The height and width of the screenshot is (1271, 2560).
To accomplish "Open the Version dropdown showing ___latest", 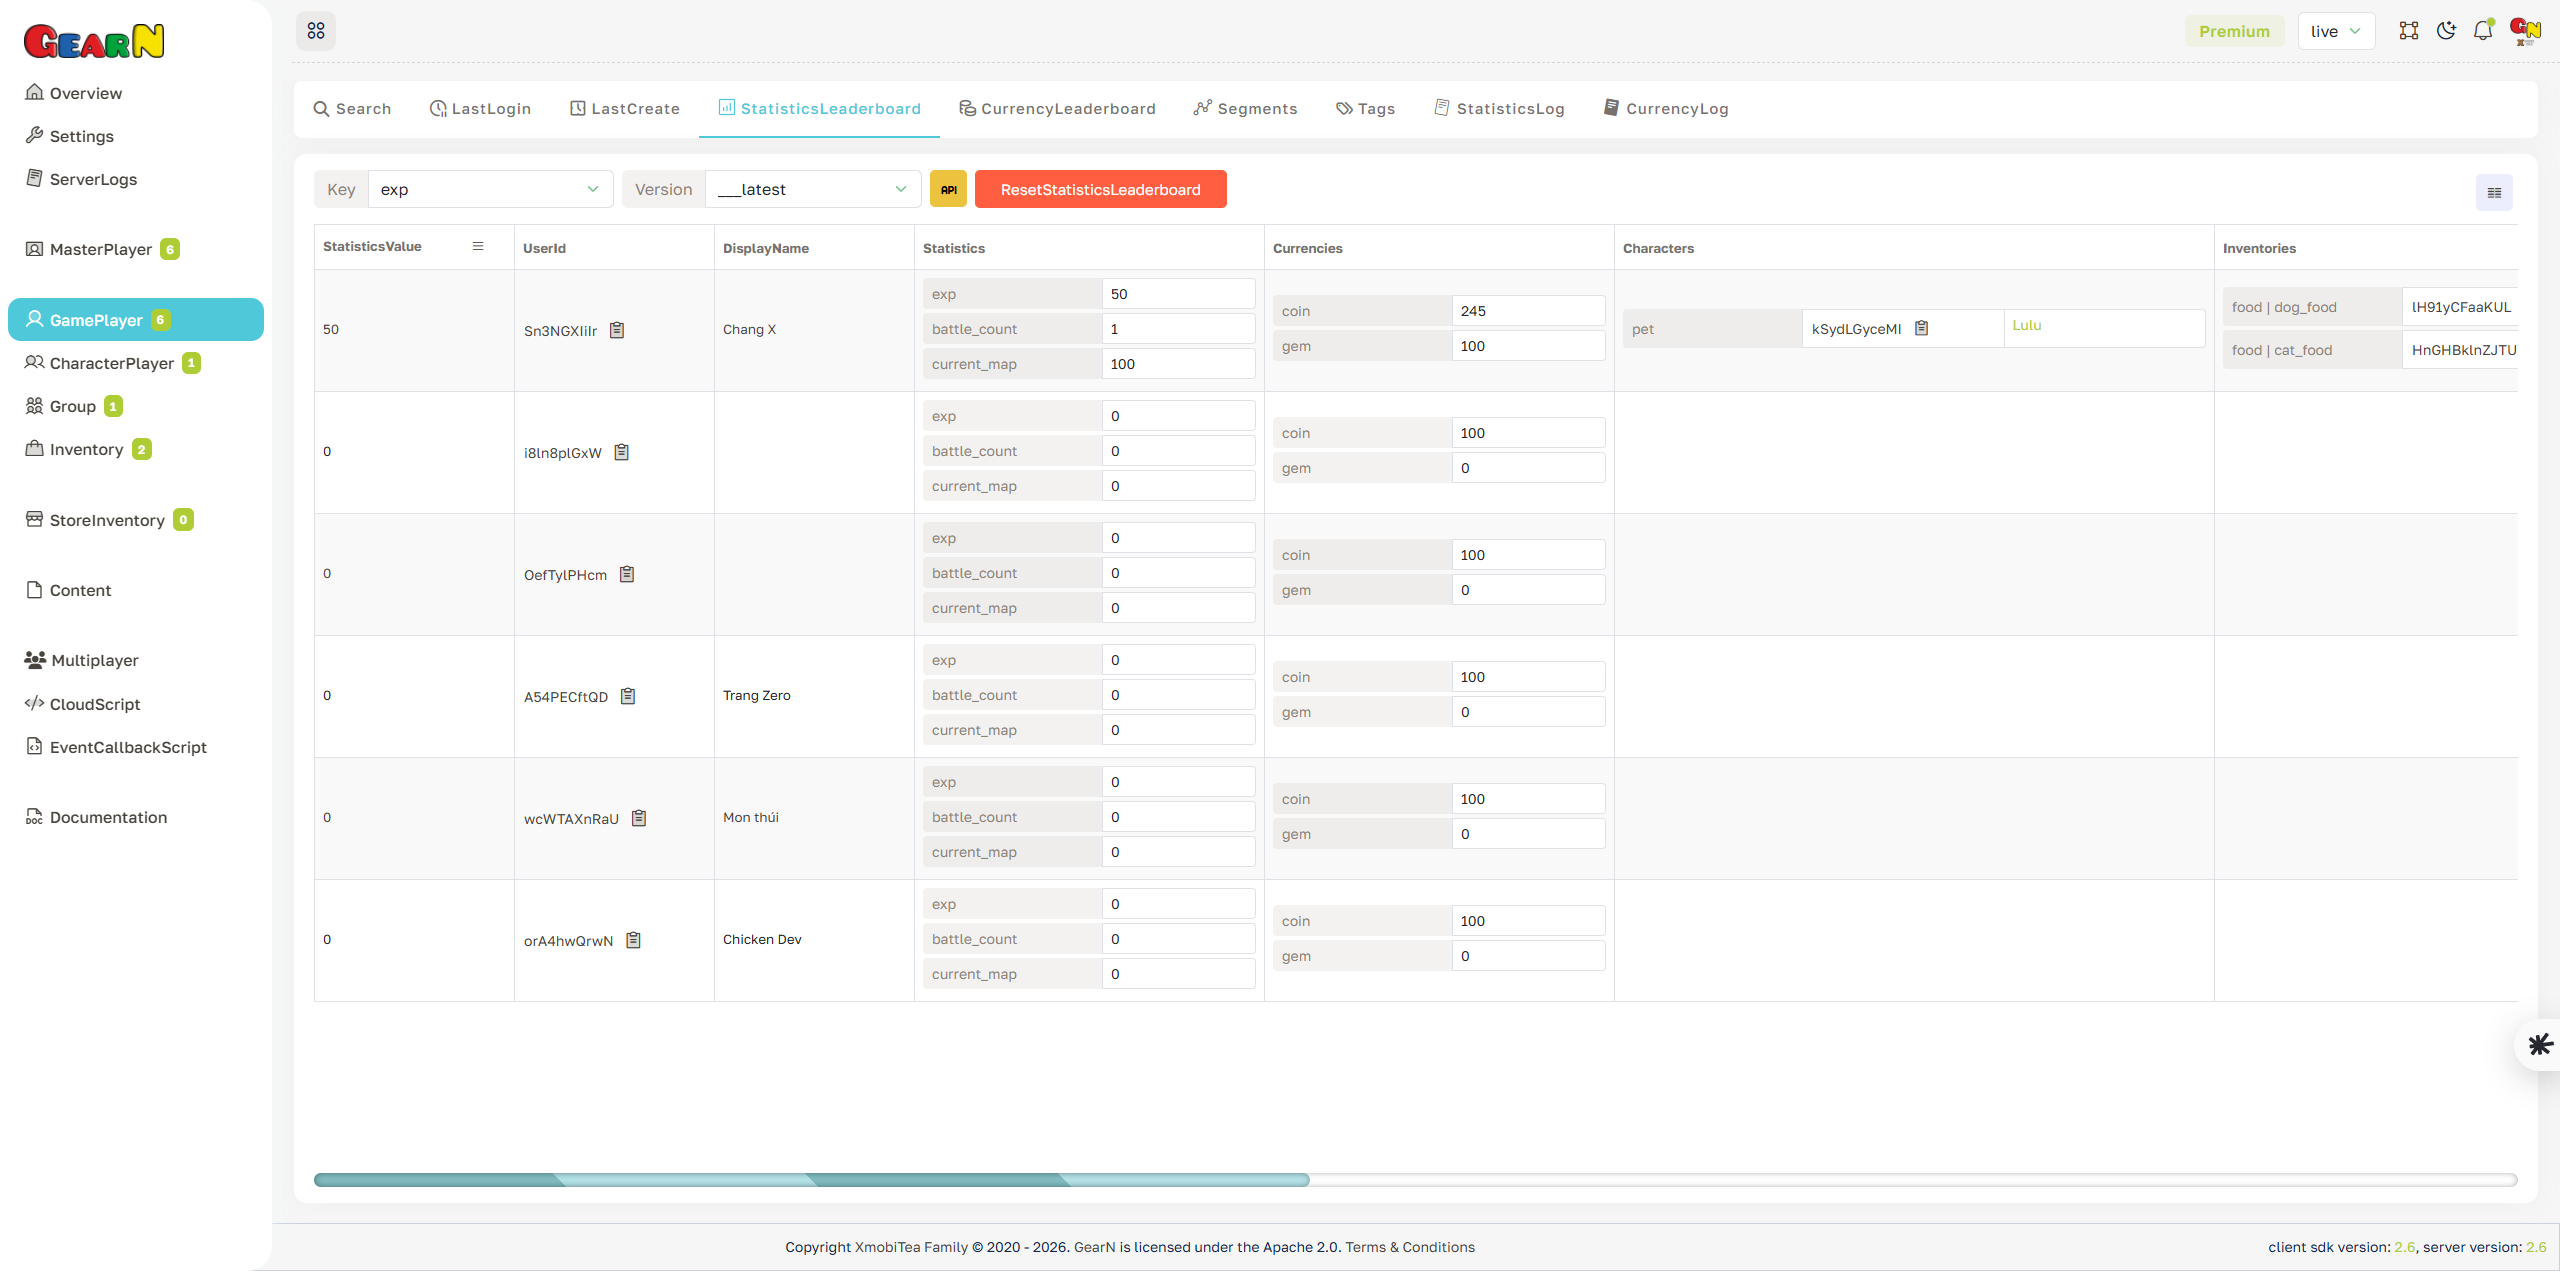I will [x=812, y=189].
